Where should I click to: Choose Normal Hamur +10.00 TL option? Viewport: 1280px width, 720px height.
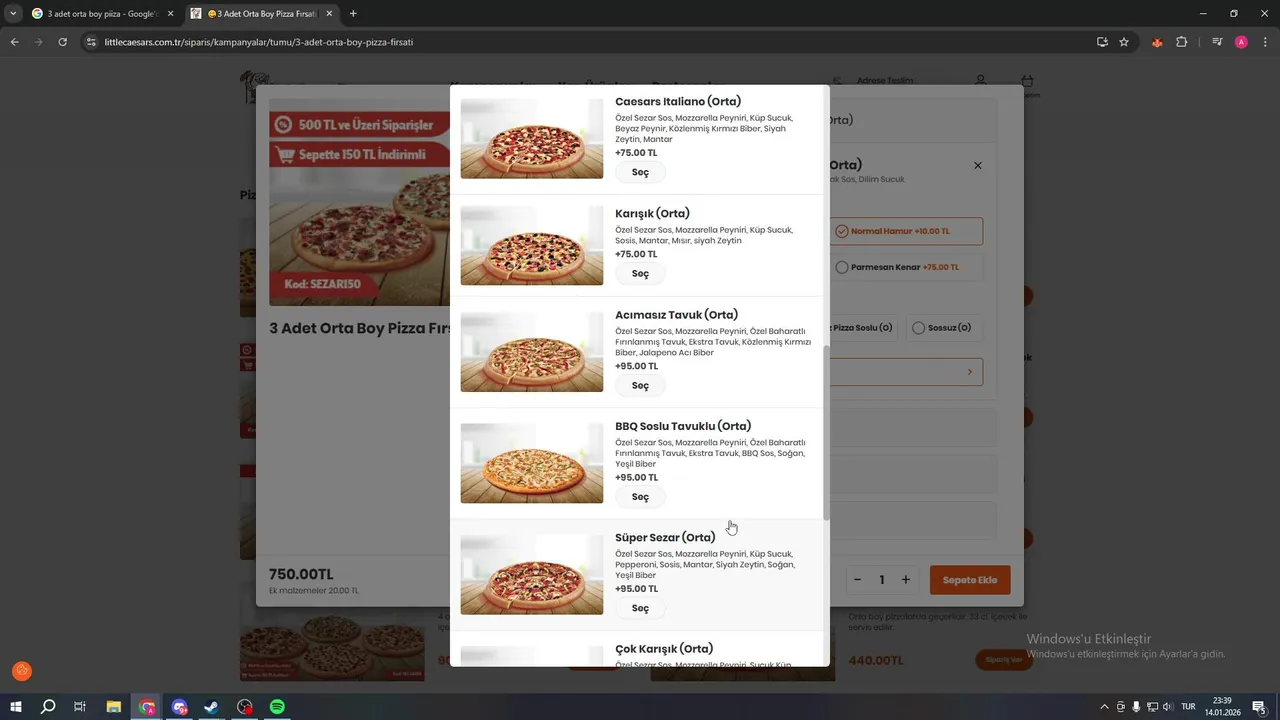(x=906, y=231)
